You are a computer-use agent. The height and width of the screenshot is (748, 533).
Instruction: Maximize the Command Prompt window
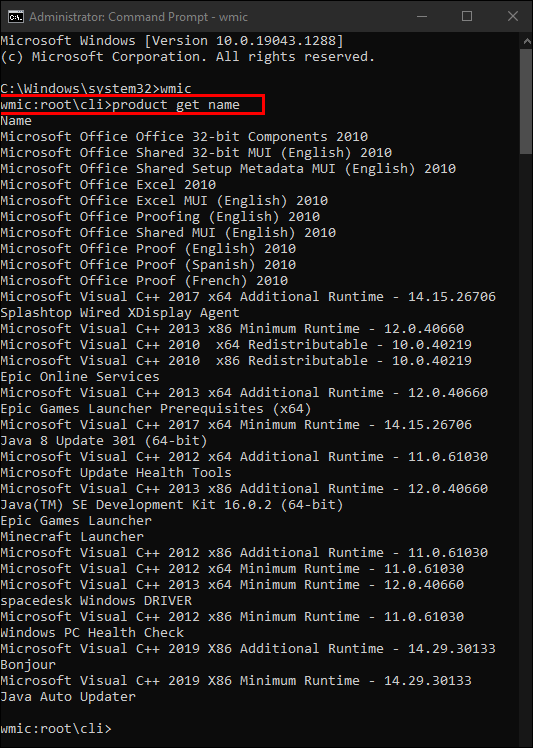coord(467,16)
